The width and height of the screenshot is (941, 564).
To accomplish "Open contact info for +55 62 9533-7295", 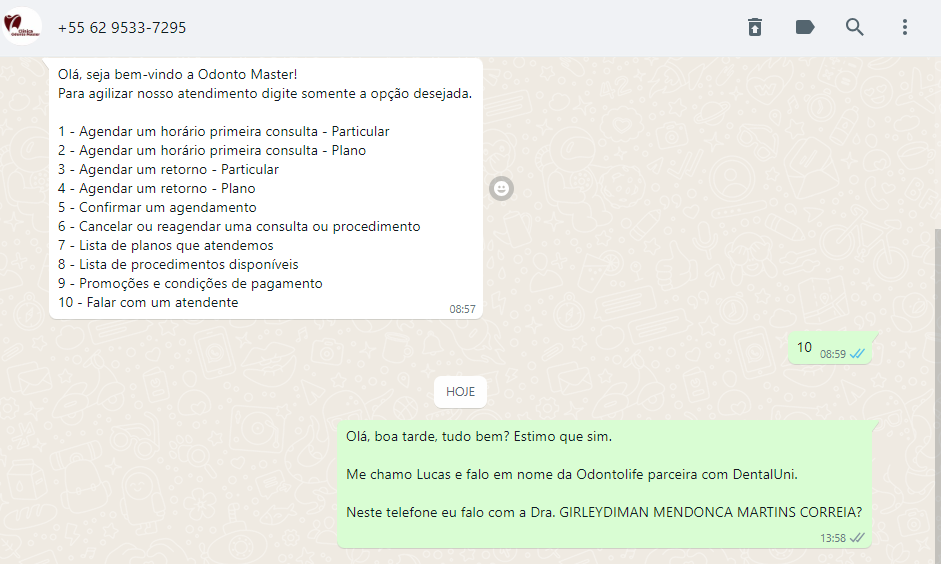I will point(122,28).
